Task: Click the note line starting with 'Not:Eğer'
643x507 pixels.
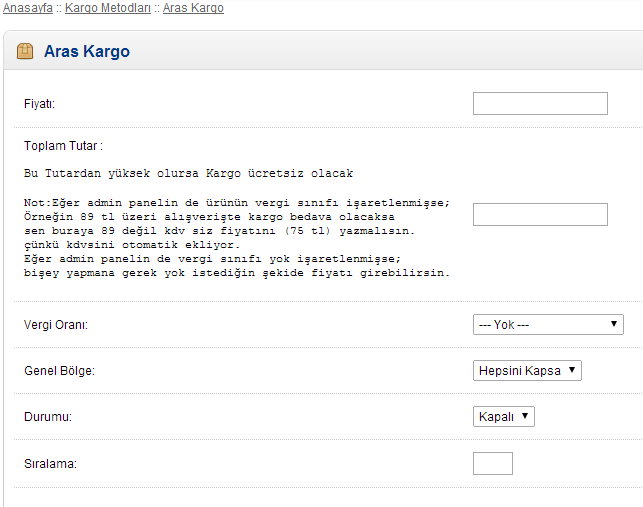Action: [x=236, y=202]
